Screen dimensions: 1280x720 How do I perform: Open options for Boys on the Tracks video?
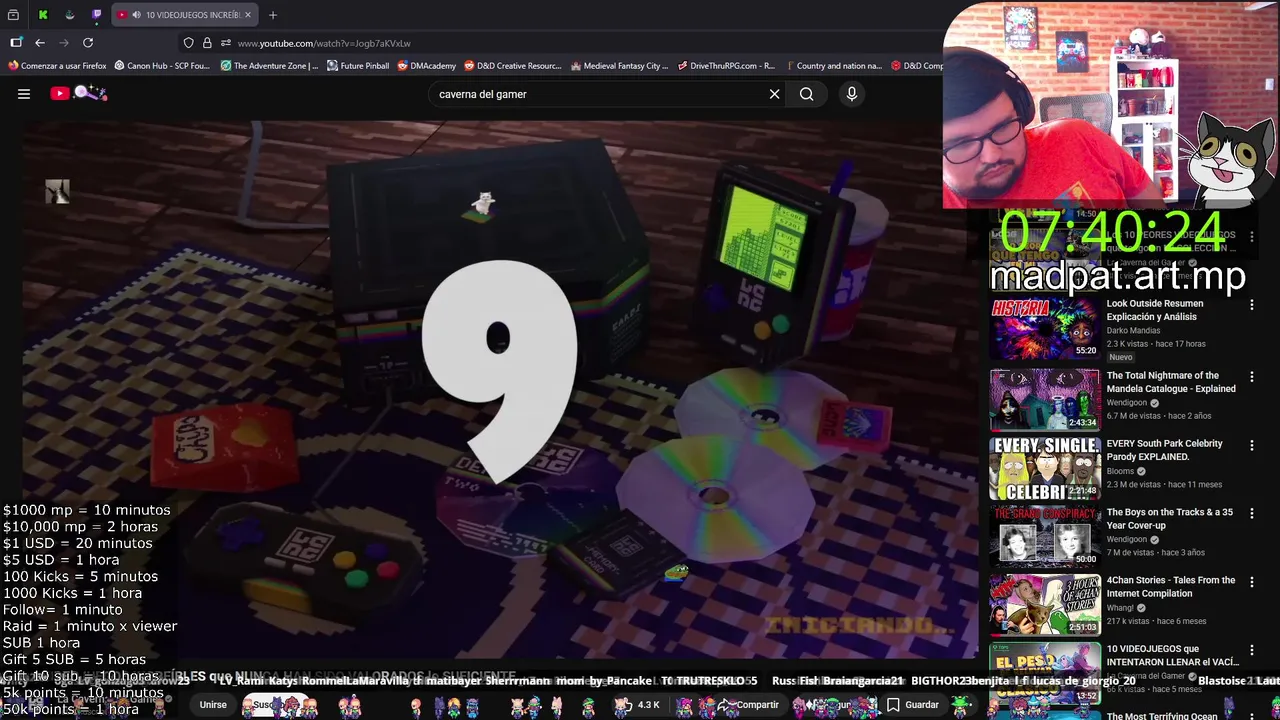1251,513
